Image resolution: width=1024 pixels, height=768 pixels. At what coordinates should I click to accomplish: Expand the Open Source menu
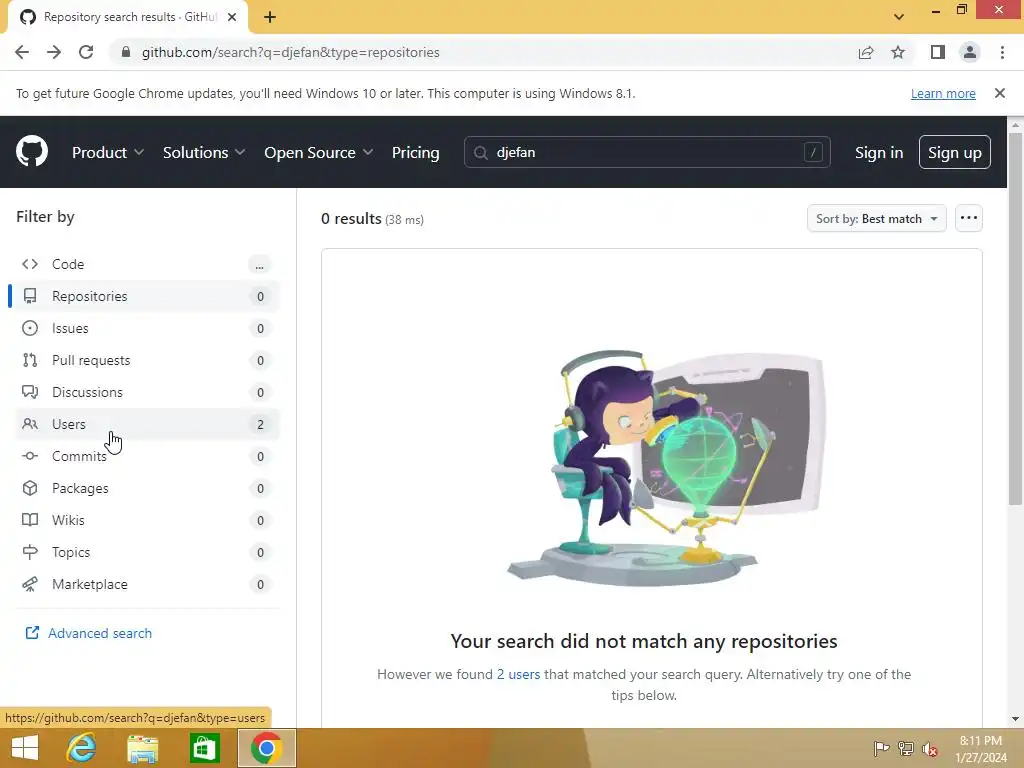pos(319,153)
